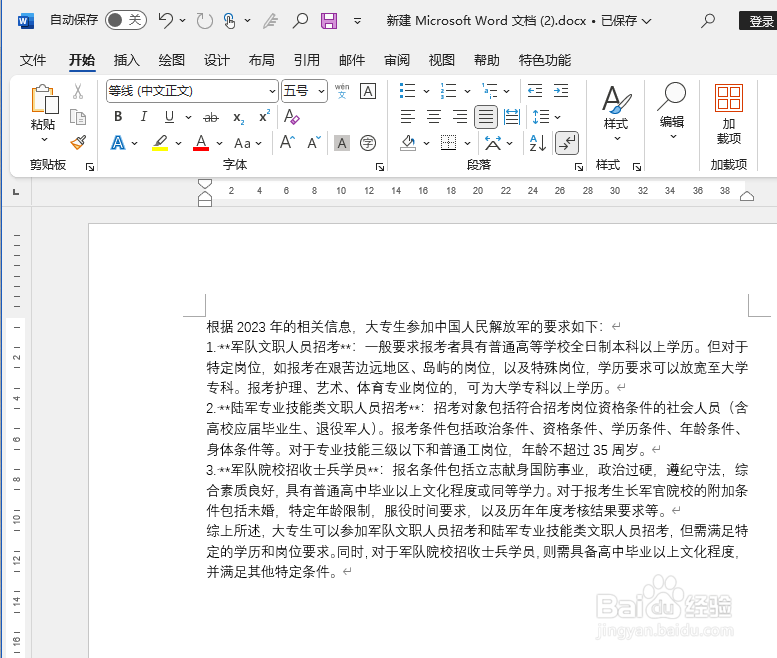Screen dimensions: 777x658
Task: Customize Quick Access Toolbar dropdown
Action: pyautogui.click(x=357, y=21)
